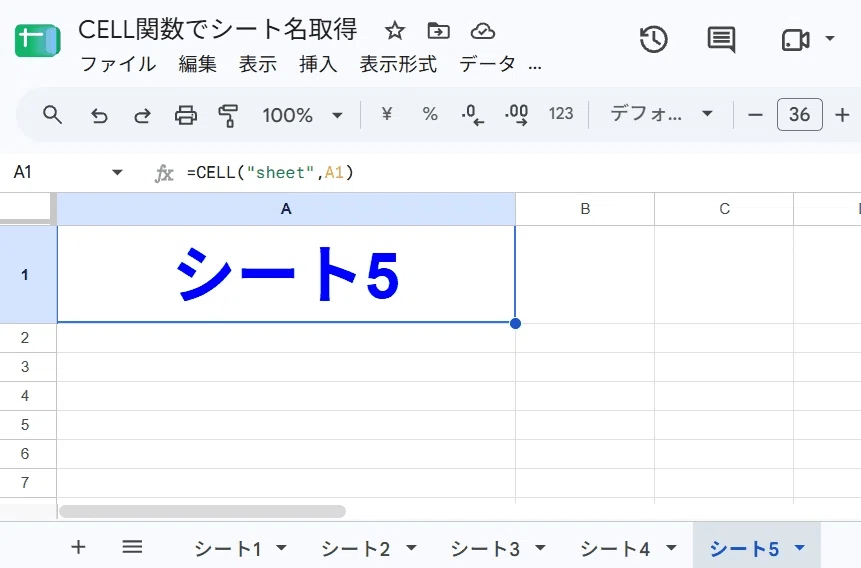
Task: Increase font size with plus
Action: (842, 115)
